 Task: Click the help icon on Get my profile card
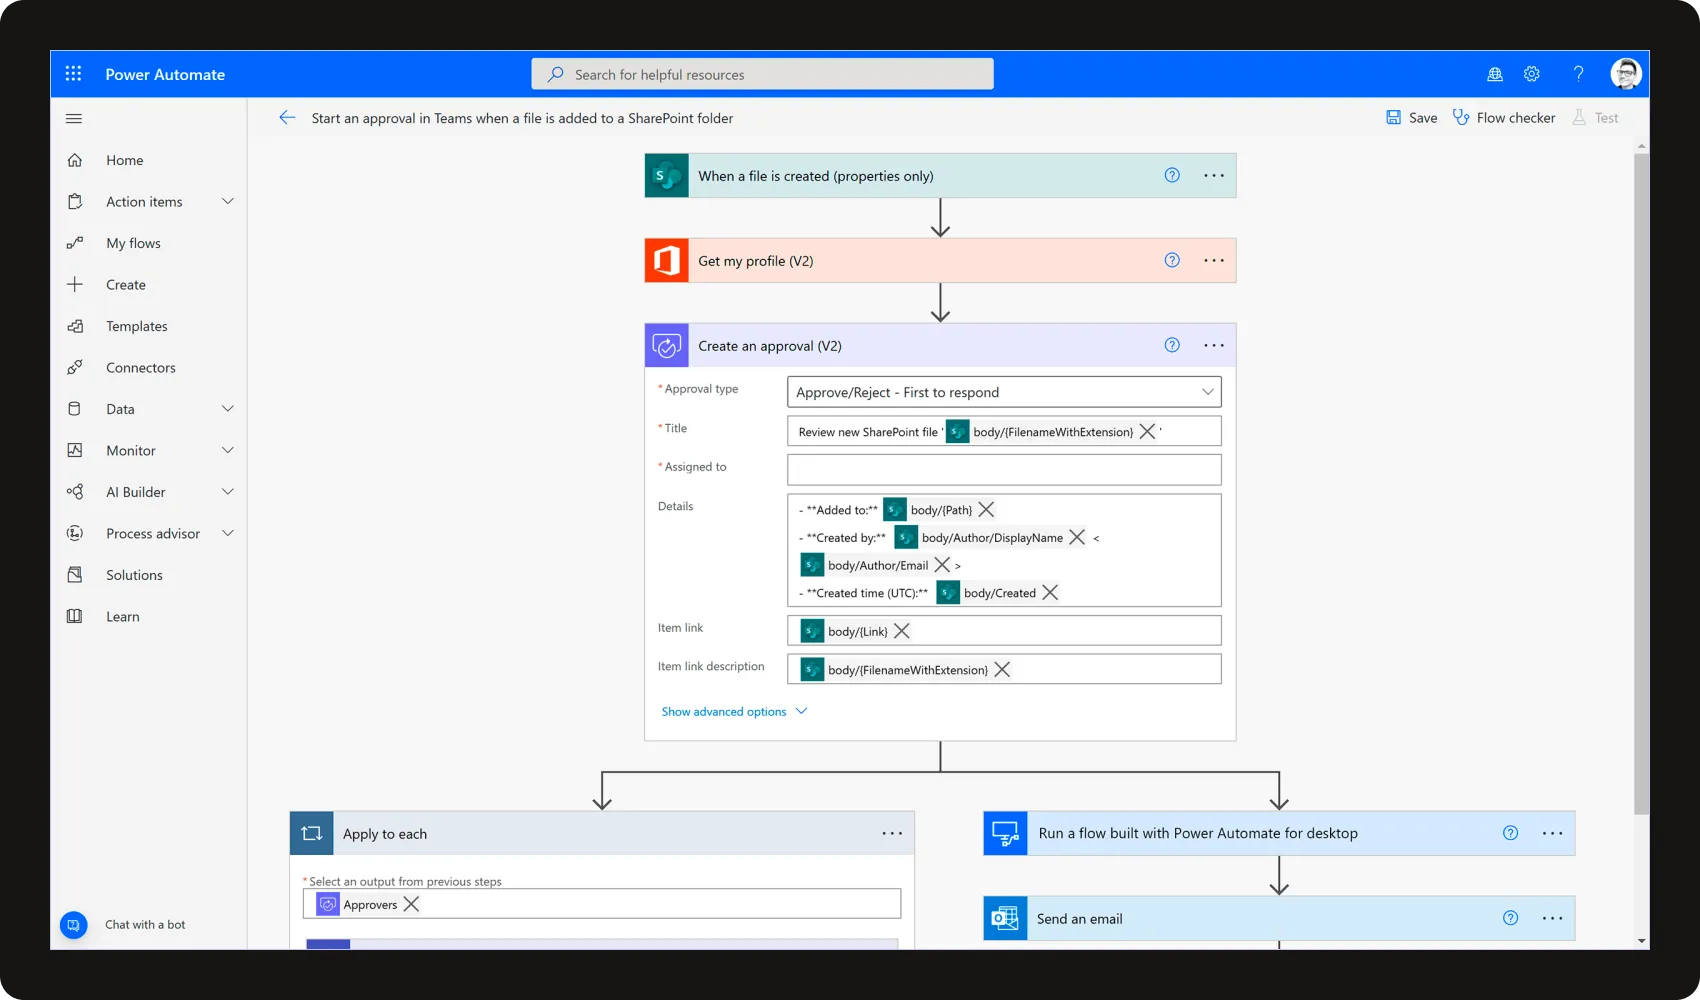click(1171, 260)
